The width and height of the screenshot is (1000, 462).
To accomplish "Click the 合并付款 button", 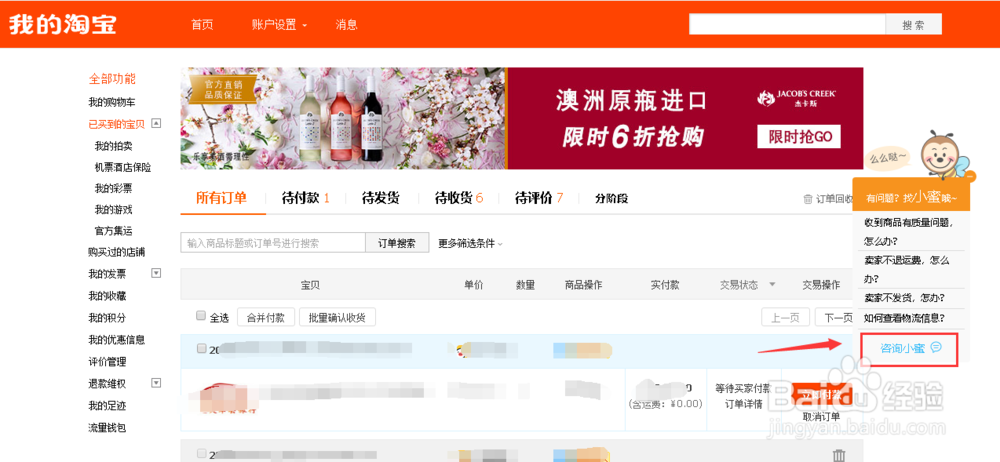I will pyautogui.click(x=265, y=317).
